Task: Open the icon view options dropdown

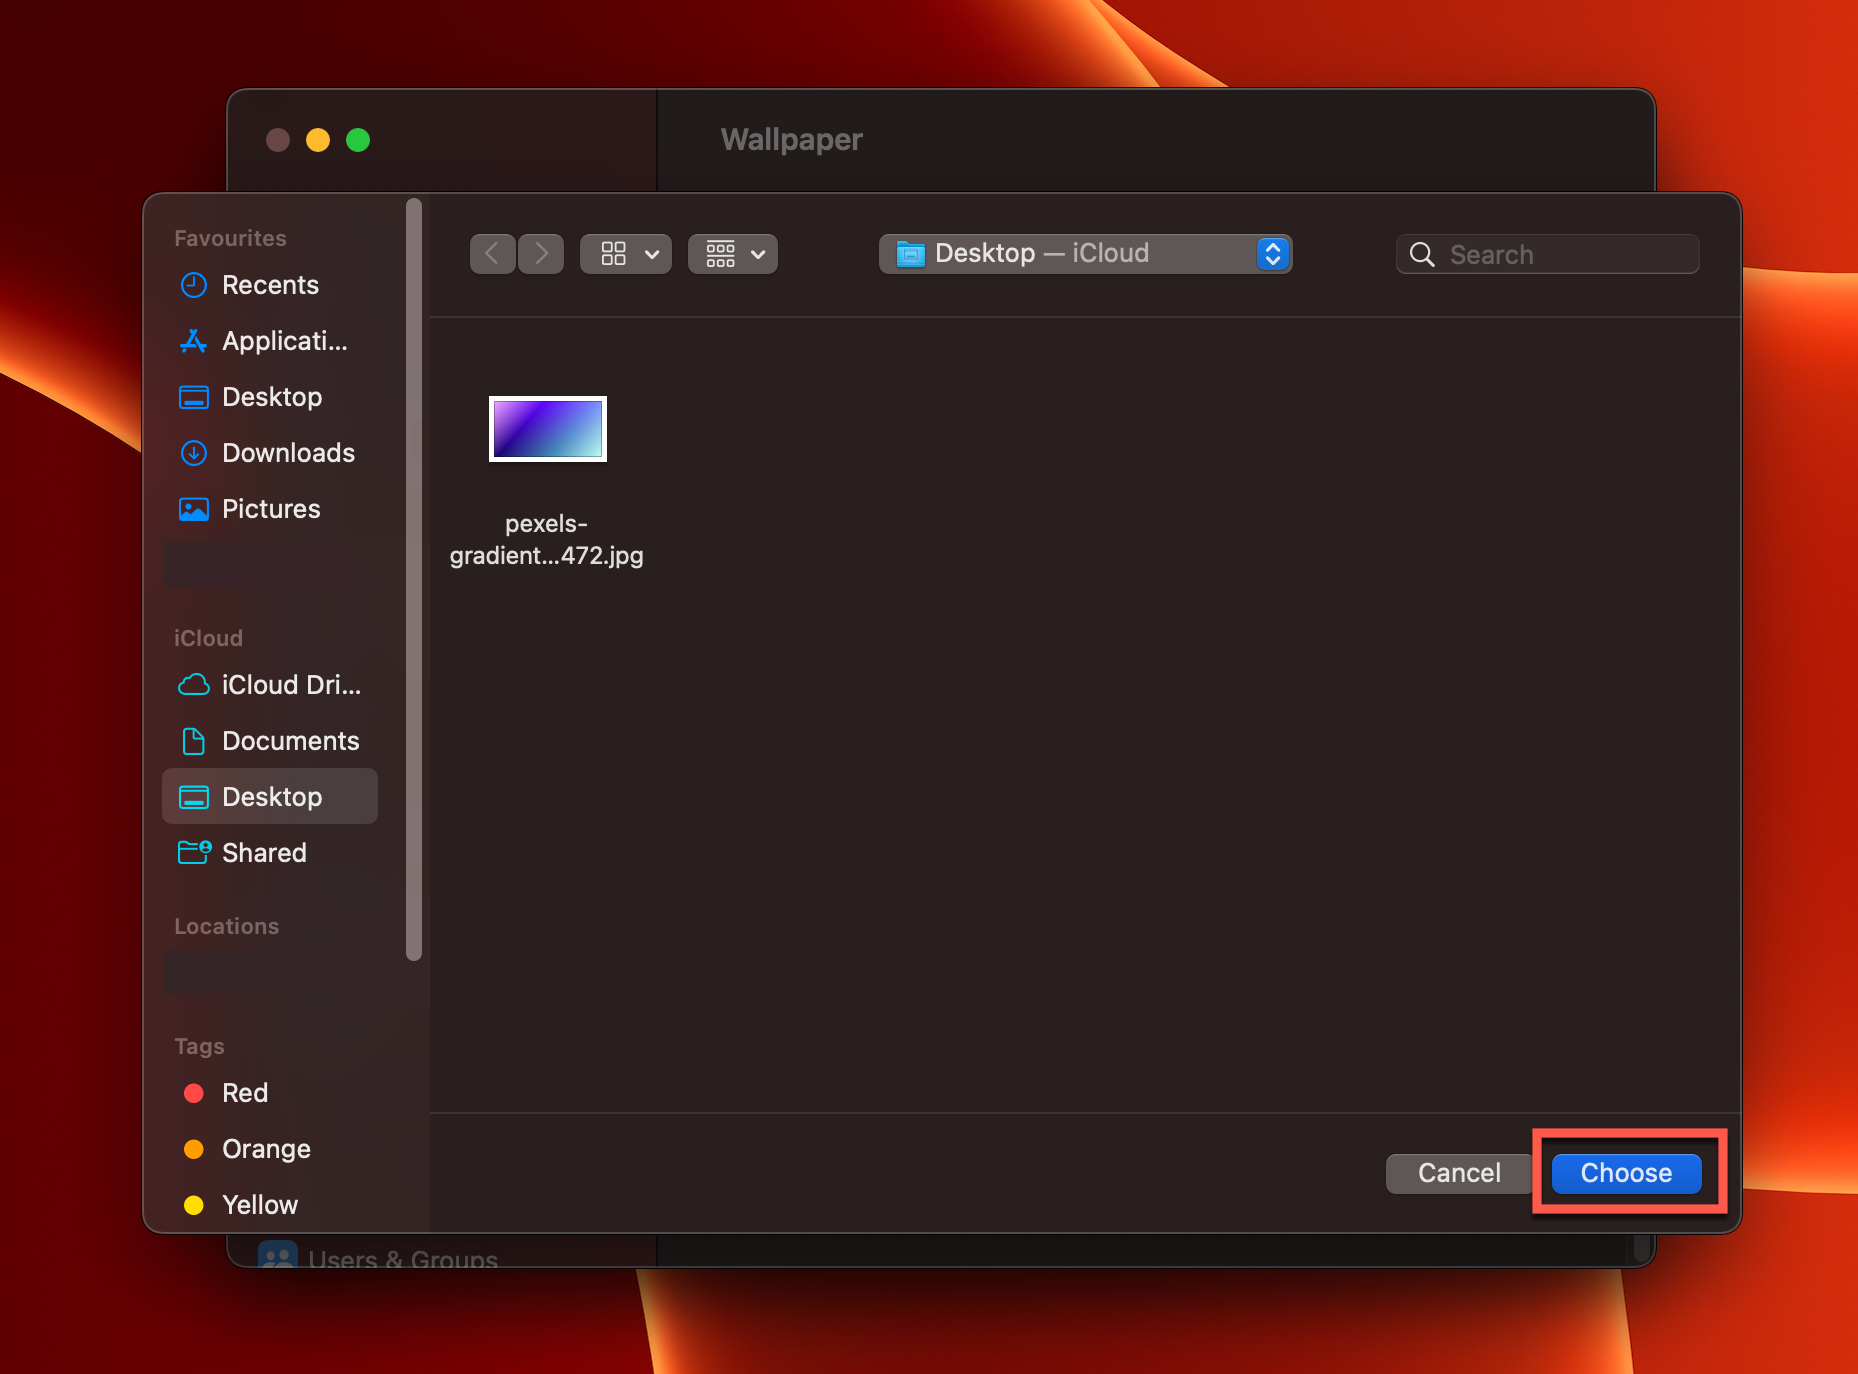Action: point(625,253)
